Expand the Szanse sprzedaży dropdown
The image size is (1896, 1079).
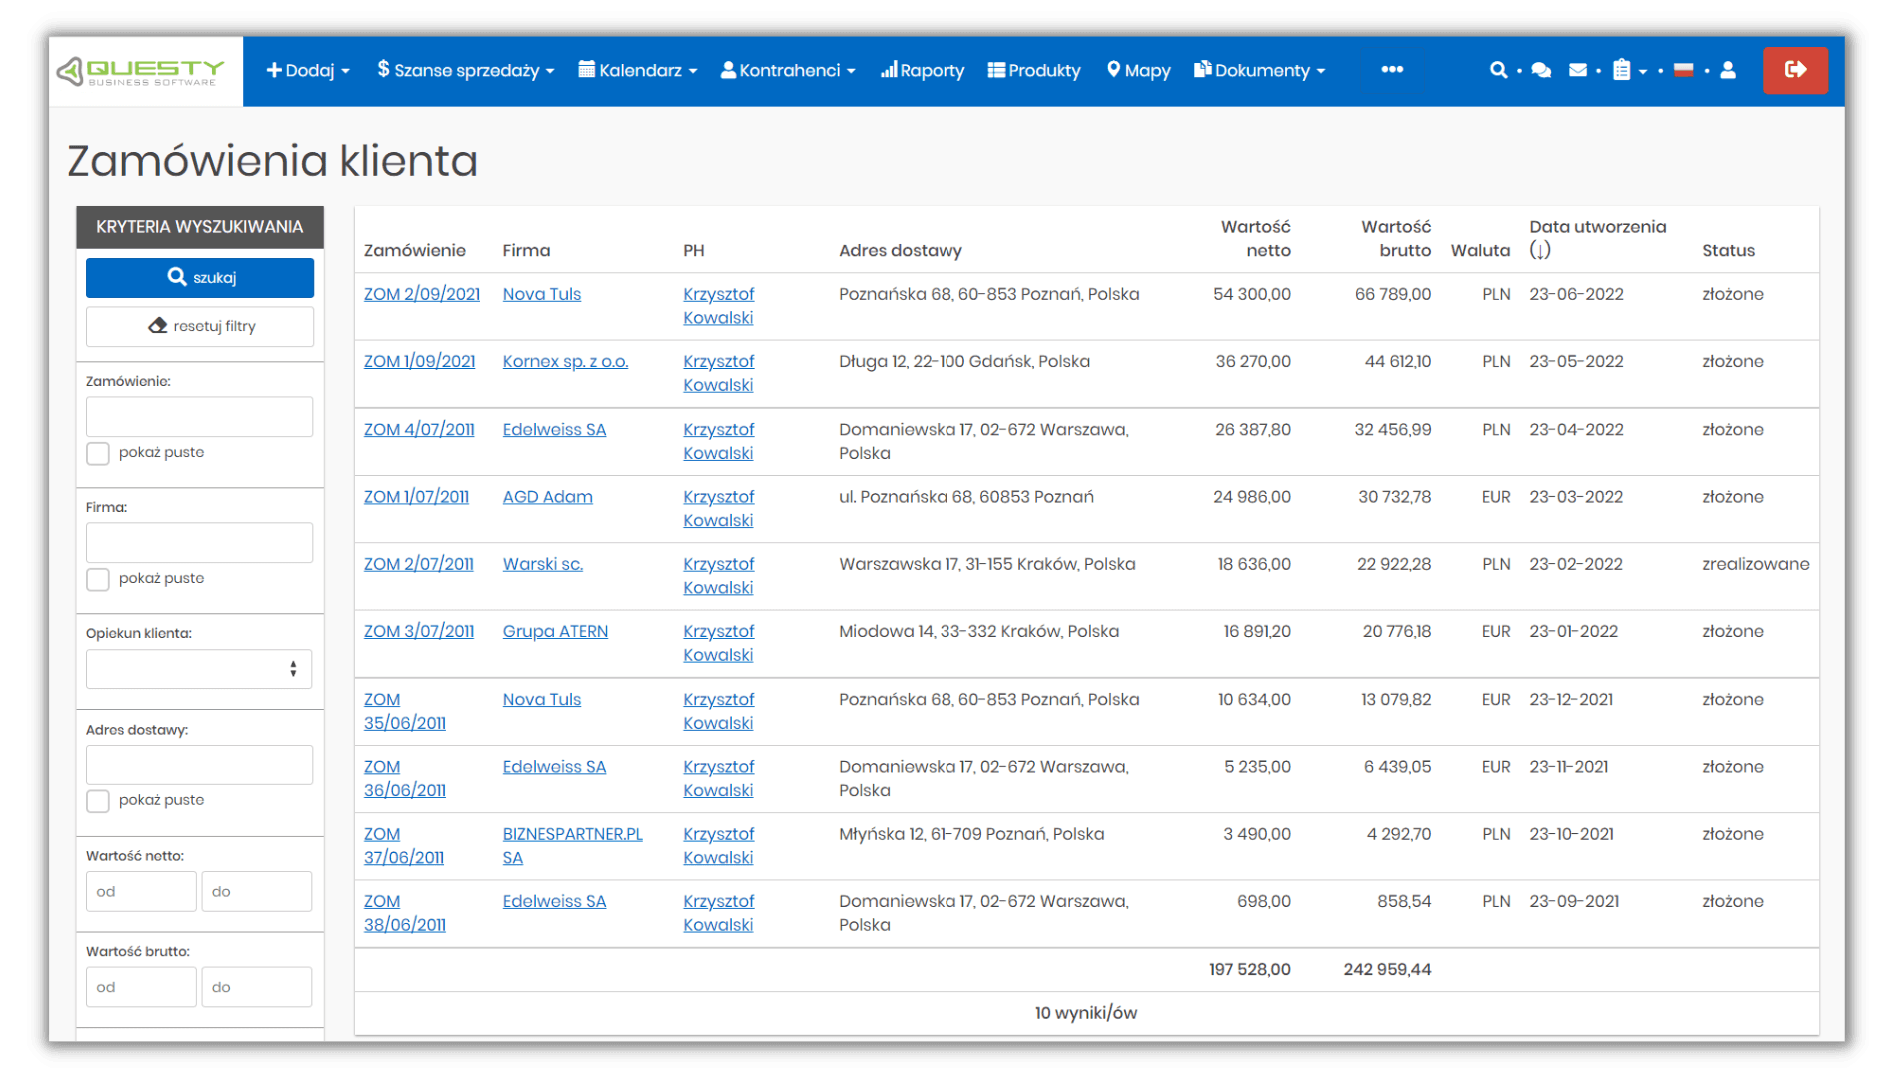pyautogui.click(x=465, y=70)
